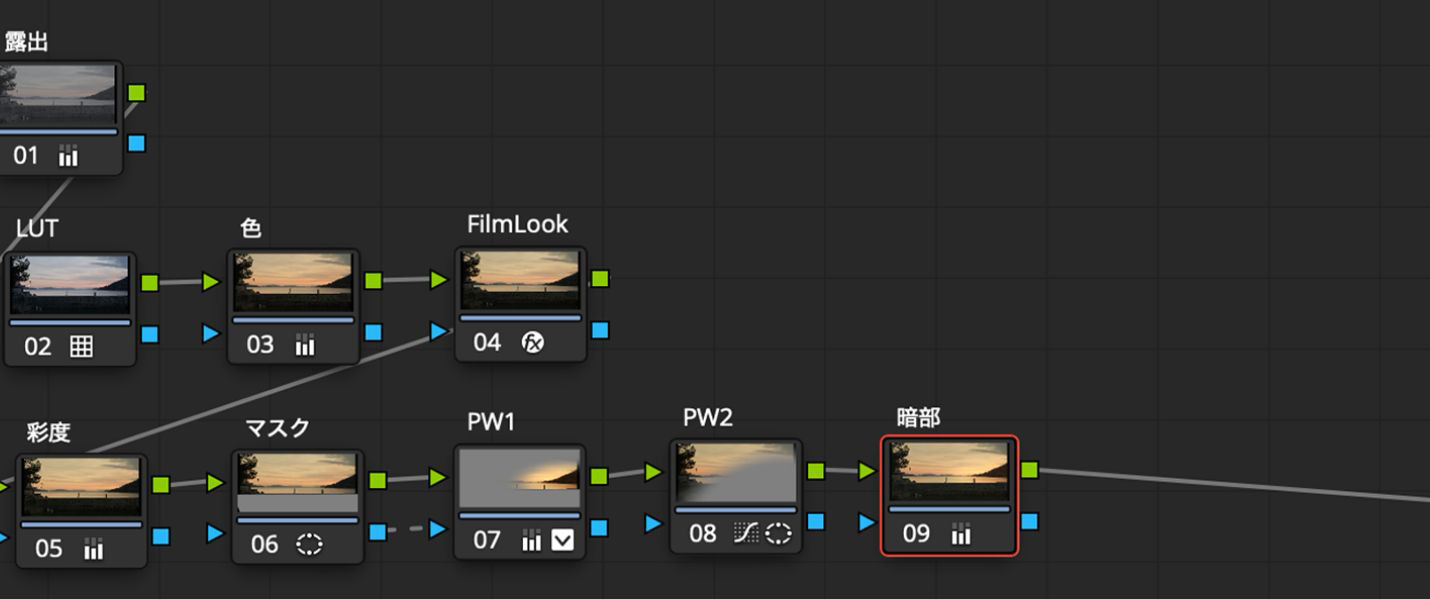
Task: Click the blue key output of LUT node
Action: (150, 334)
